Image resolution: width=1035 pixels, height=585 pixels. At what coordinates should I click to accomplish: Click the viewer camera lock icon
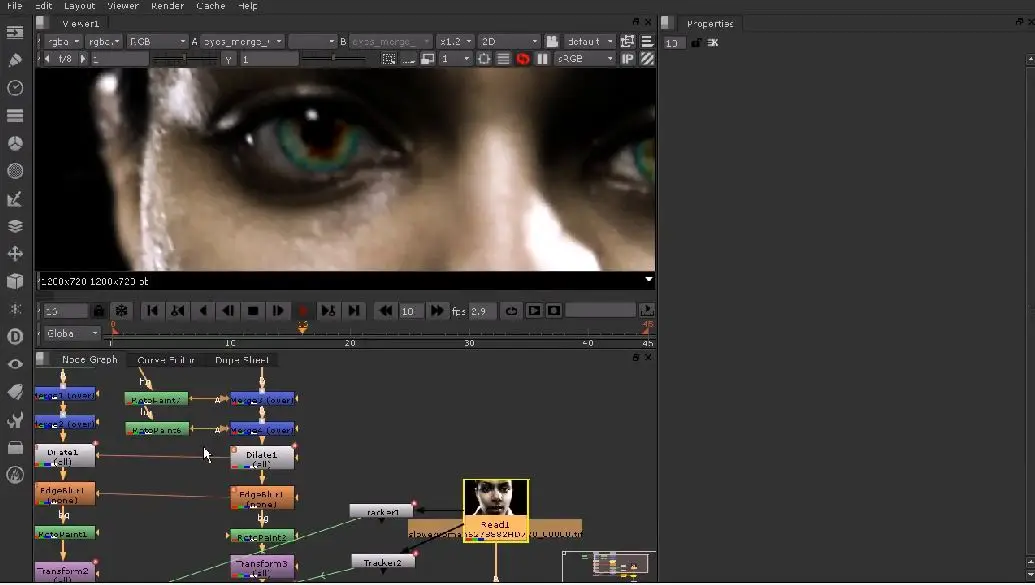[x=552, y=42]
